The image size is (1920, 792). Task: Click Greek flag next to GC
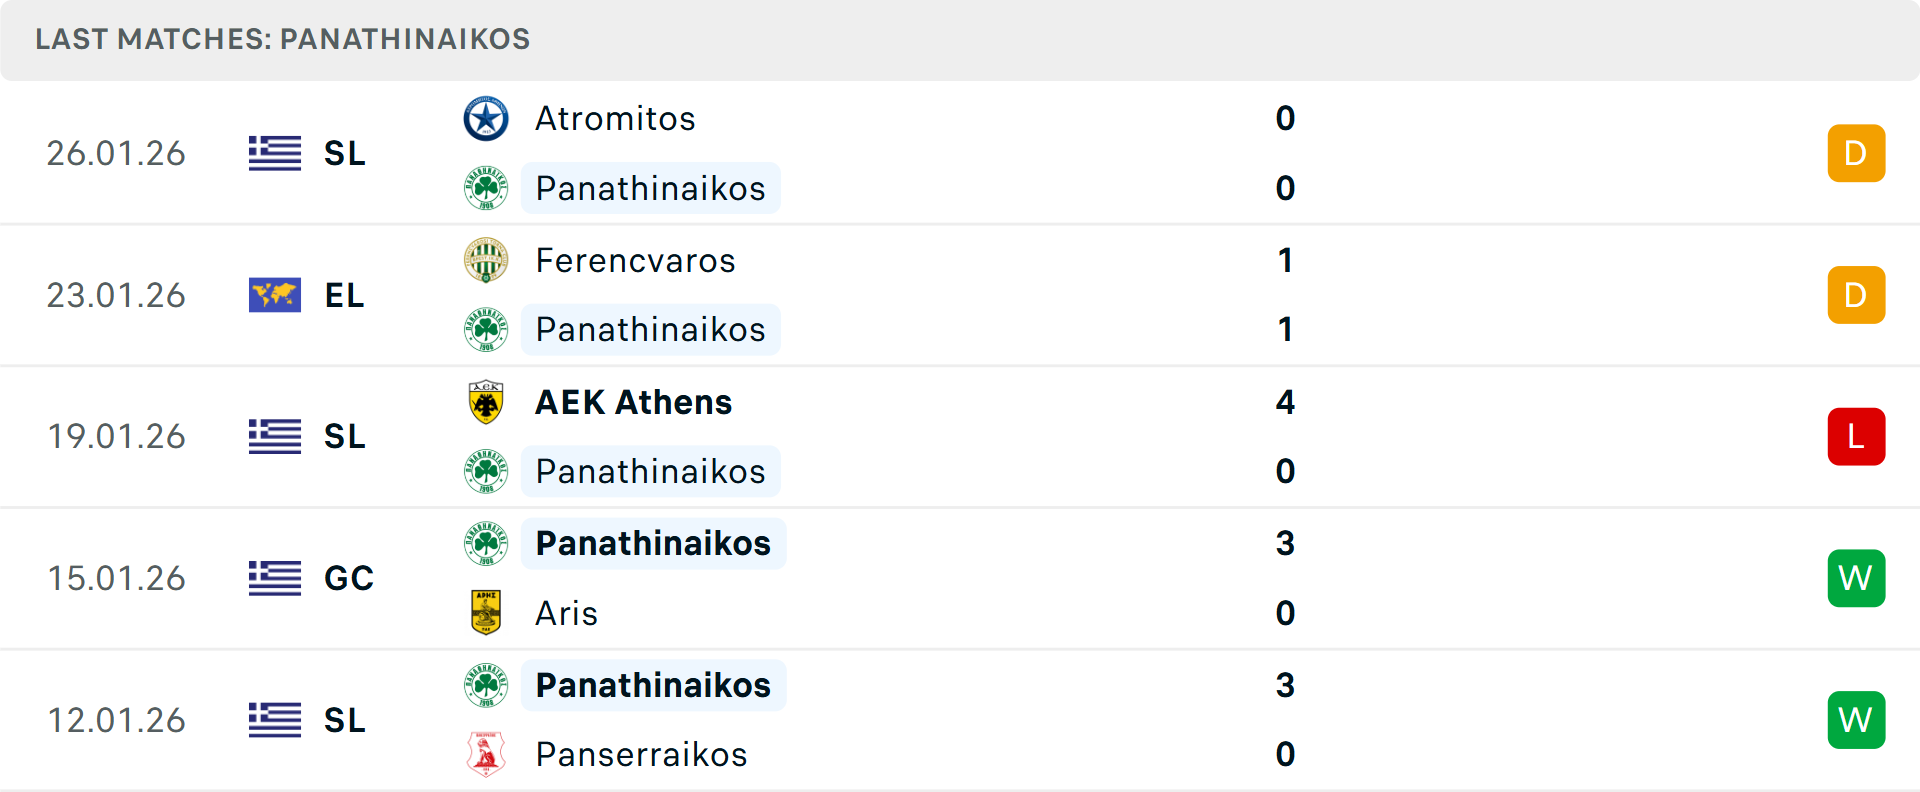(x=275, y=578)
